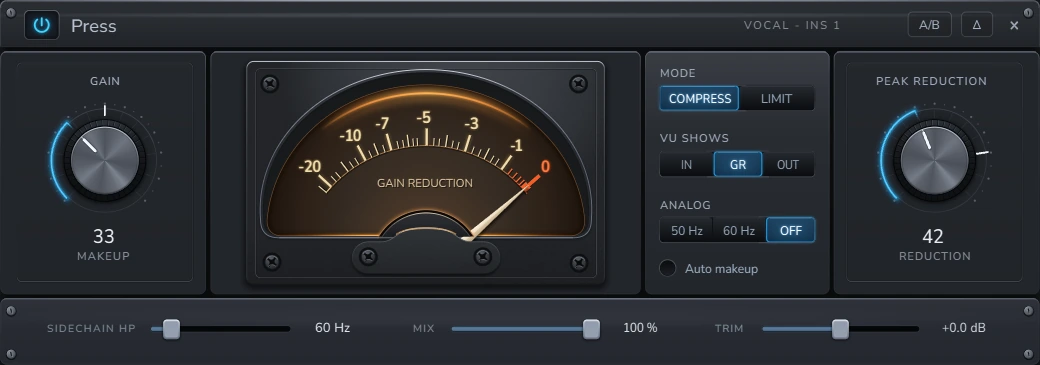The image size is (1040, 365).
Task: Click the makeup value 33
Action: point(104,236)
